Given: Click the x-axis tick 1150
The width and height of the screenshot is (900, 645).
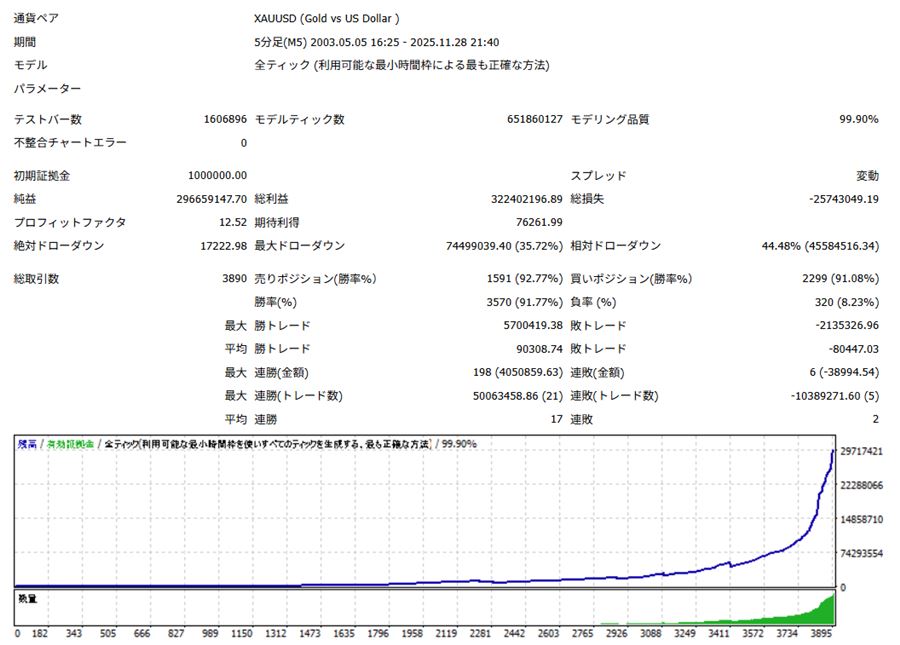Looking at the screenshot, I should click(x=242, y=634).
